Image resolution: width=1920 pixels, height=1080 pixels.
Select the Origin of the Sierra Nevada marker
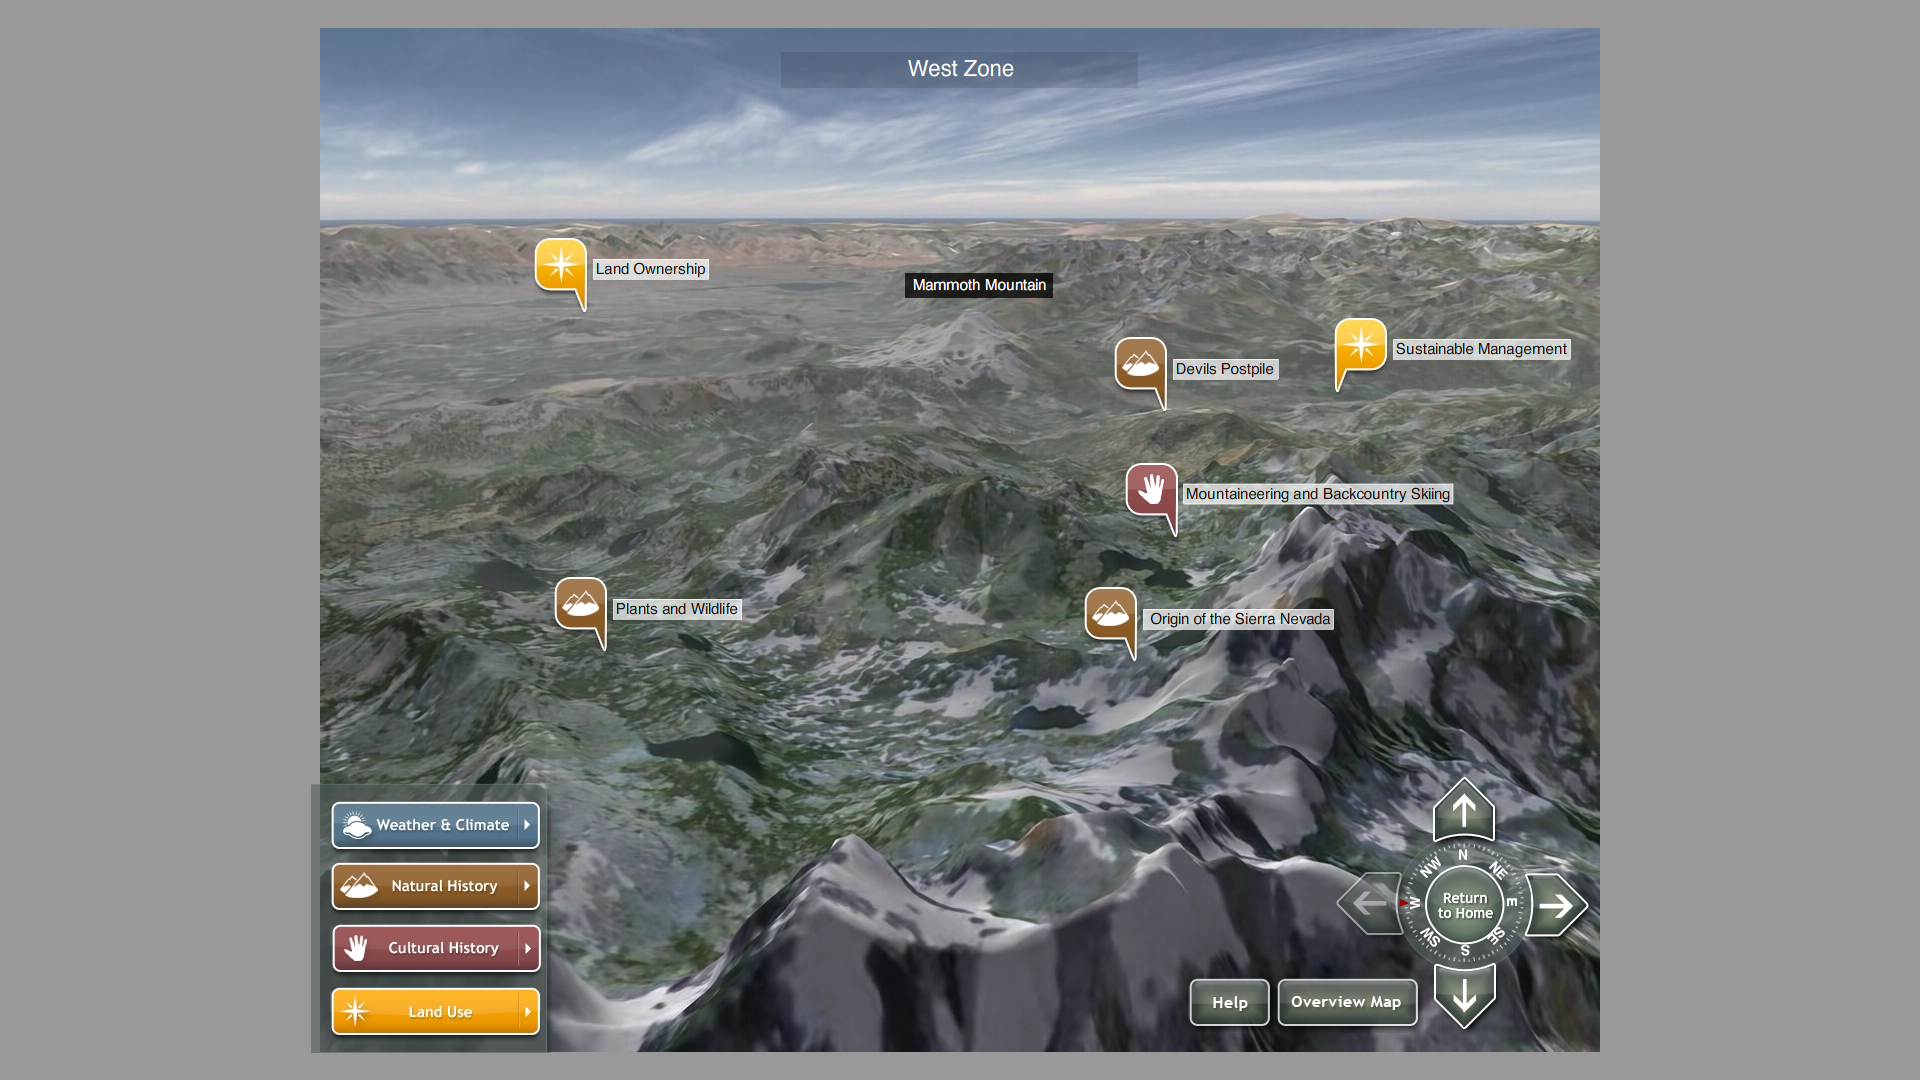click(1110, 614)
